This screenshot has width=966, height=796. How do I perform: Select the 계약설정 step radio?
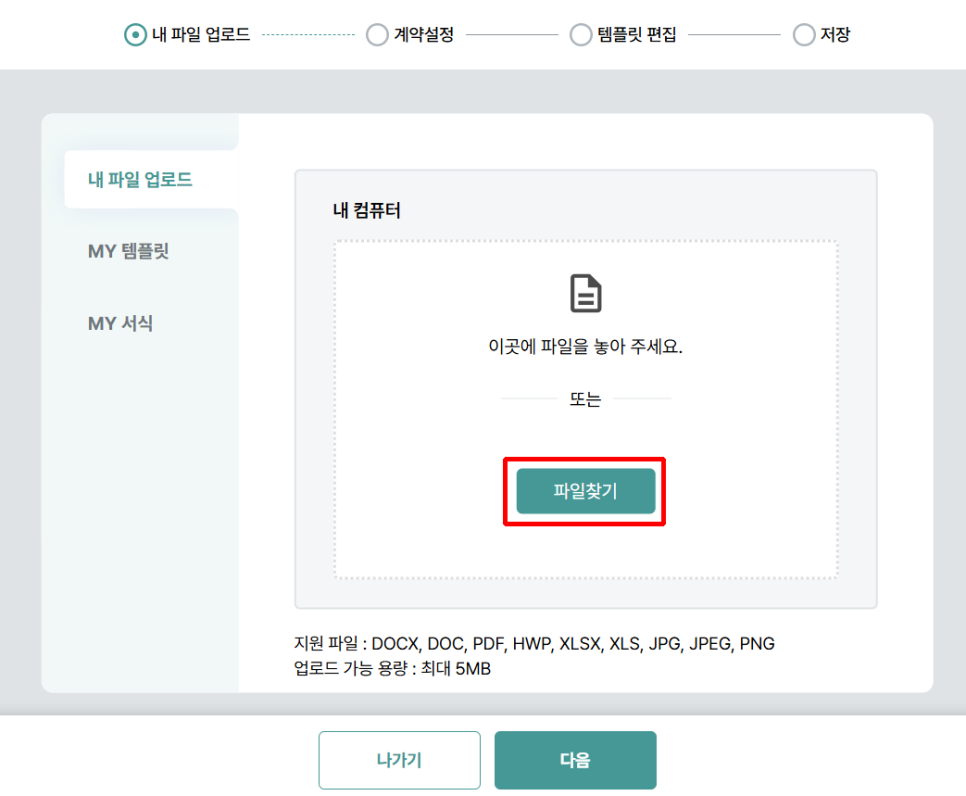(377, 35)
